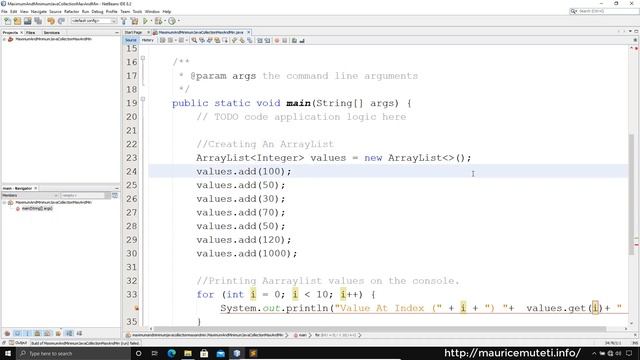640x360 pixels.
Task: Click the Shift Line Right editor icon
Action: tap(267, 40)
